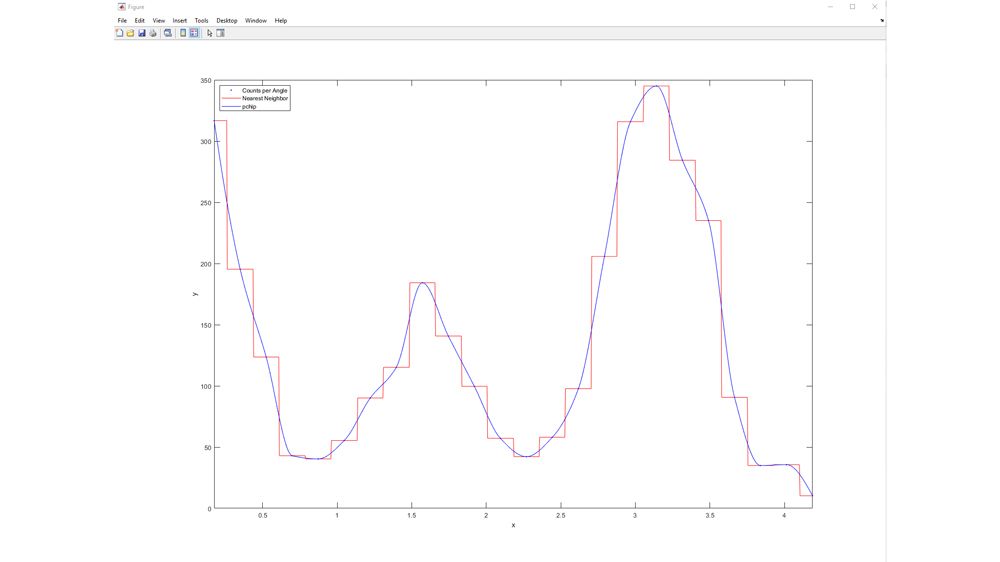Open the File menu

click(x=122, y=20)
